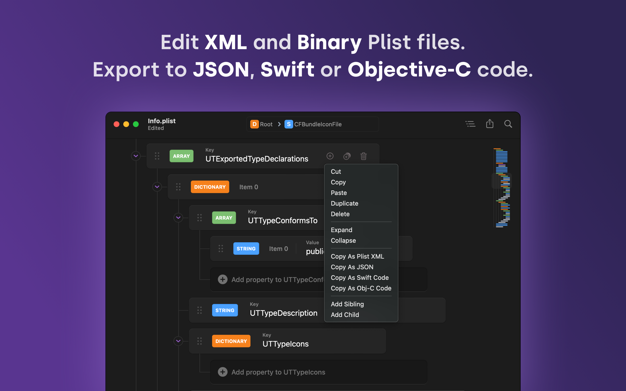This screenshot has height=391, width=626.
Task: Select Add Child from context menu
Action: tap(345, 315)
